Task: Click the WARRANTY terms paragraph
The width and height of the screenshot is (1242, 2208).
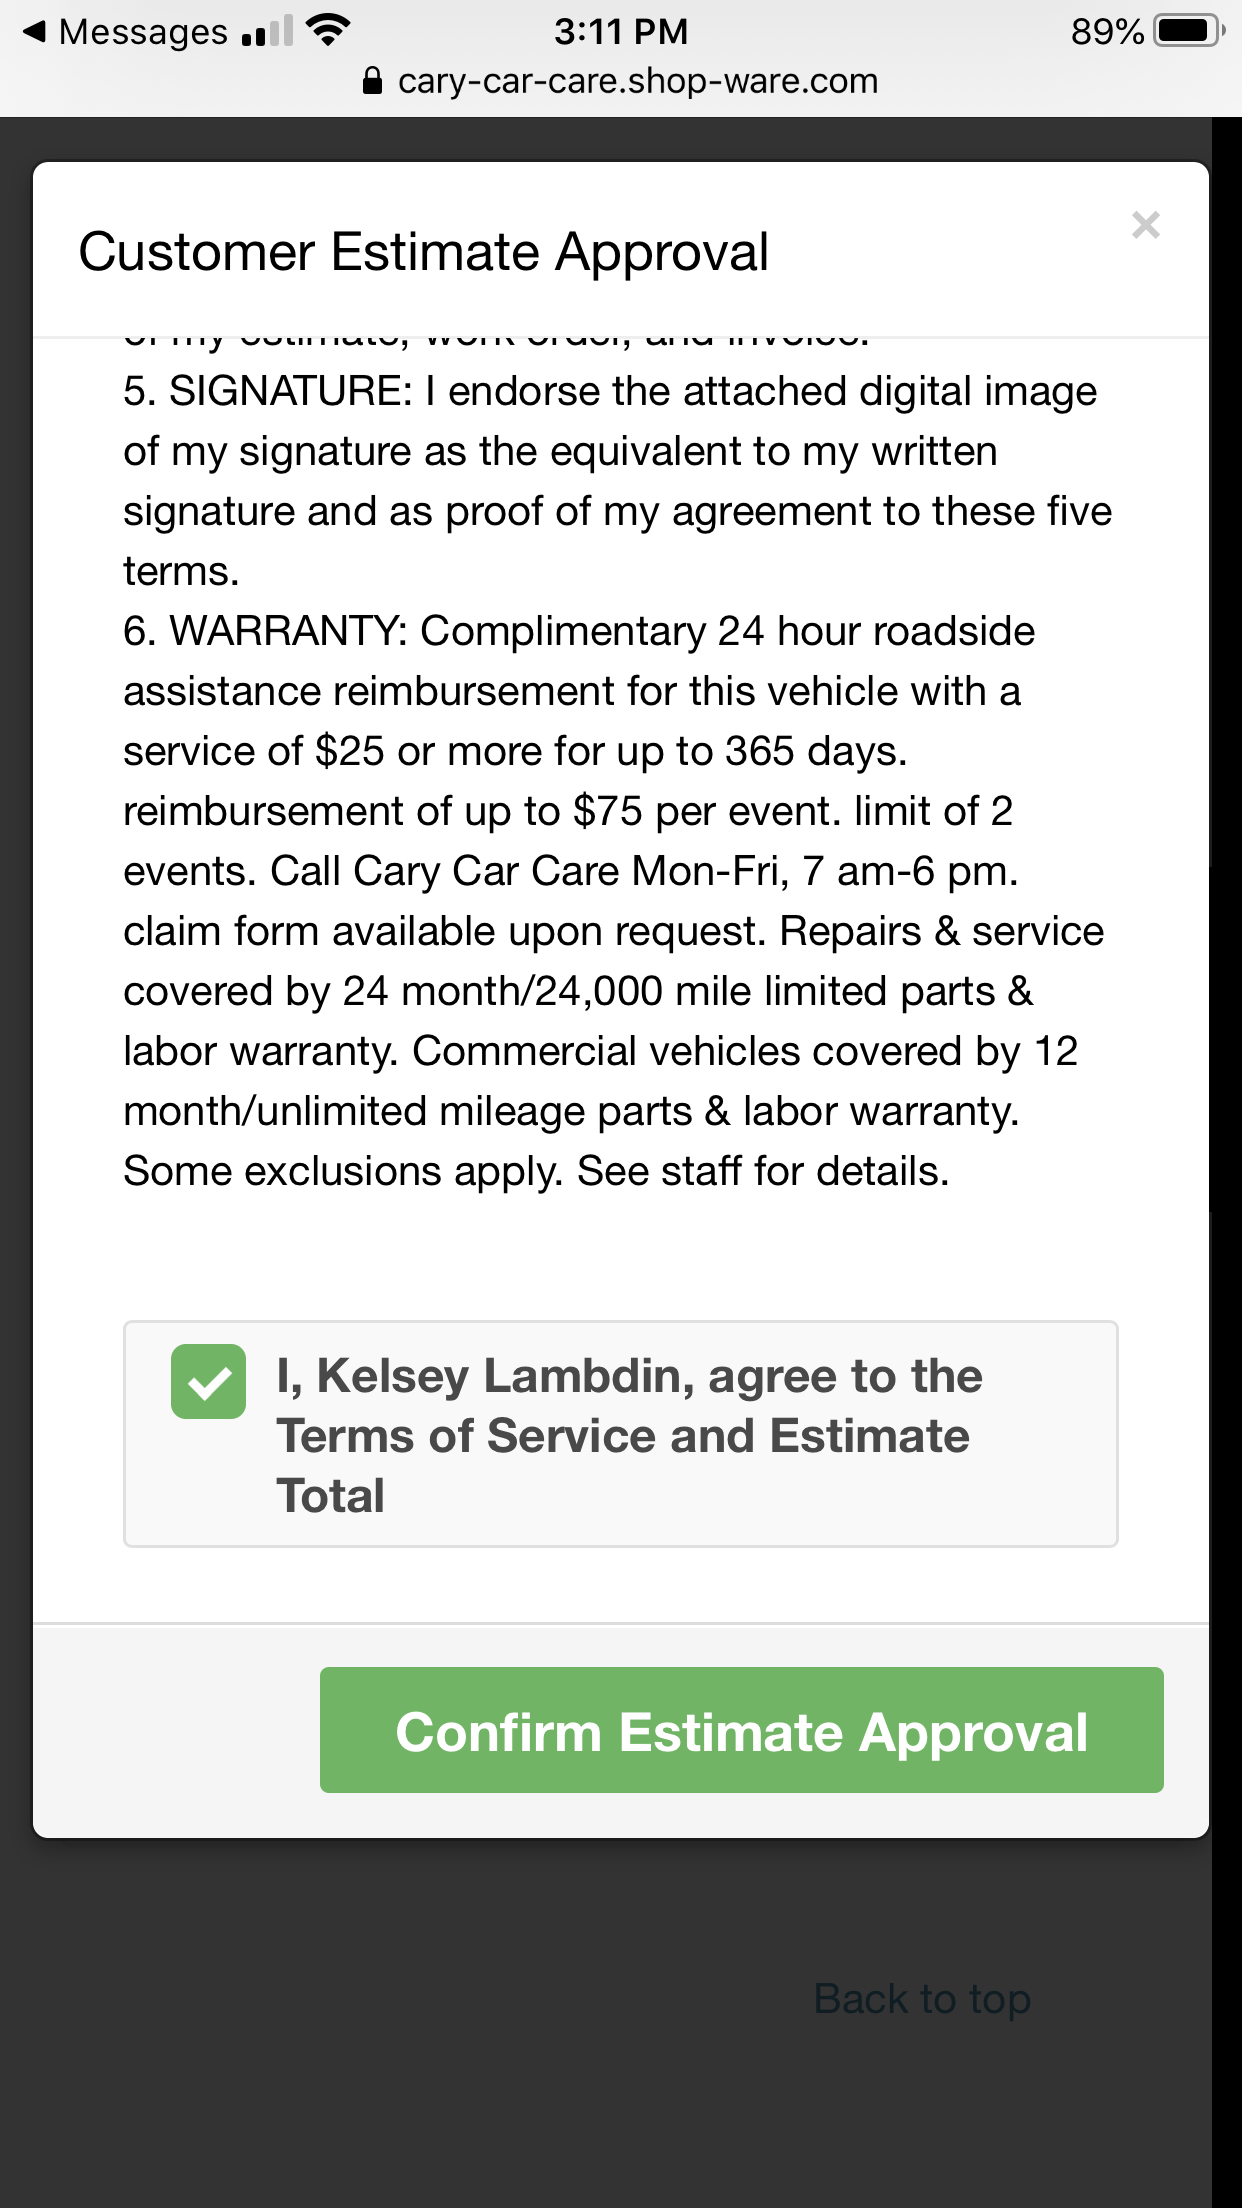Action: 615,901
